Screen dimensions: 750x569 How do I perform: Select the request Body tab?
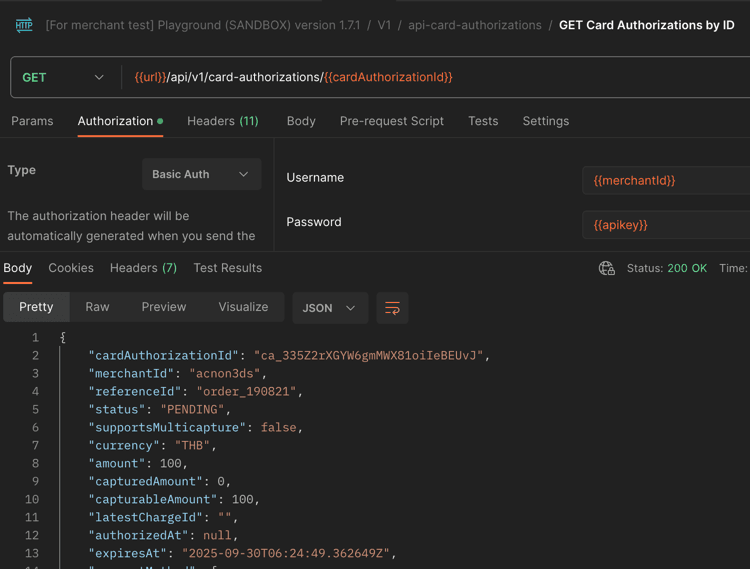[x=301, y=121]
